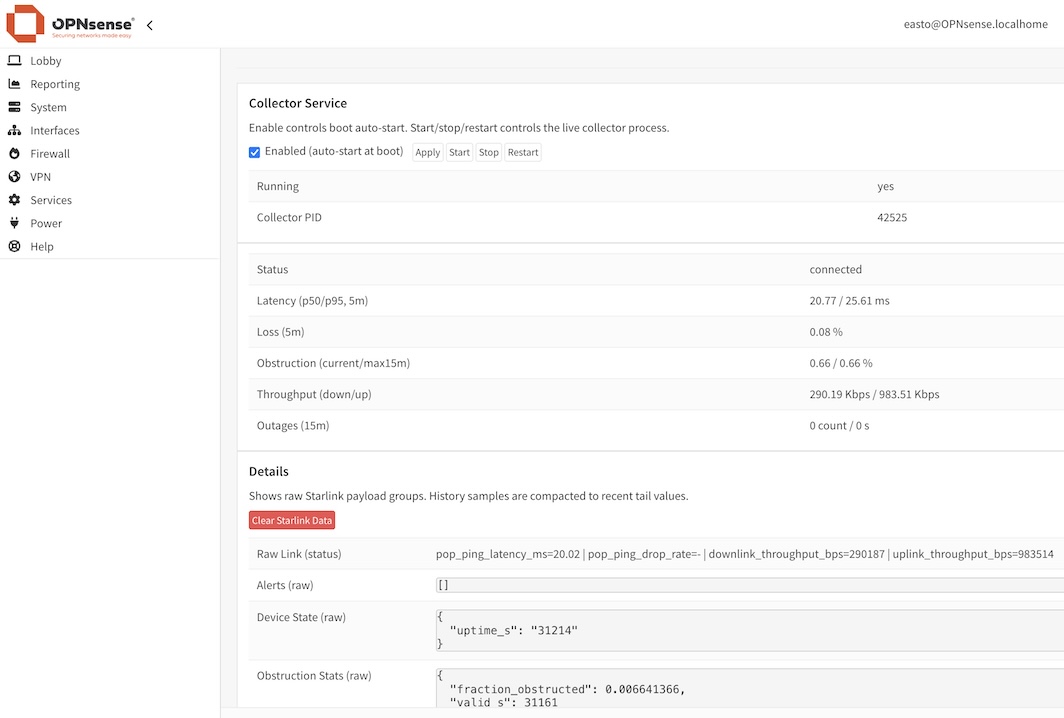Click the VPN globe icon
The height and width of the screenshot is (718, 1064).
tap(14, 176)
